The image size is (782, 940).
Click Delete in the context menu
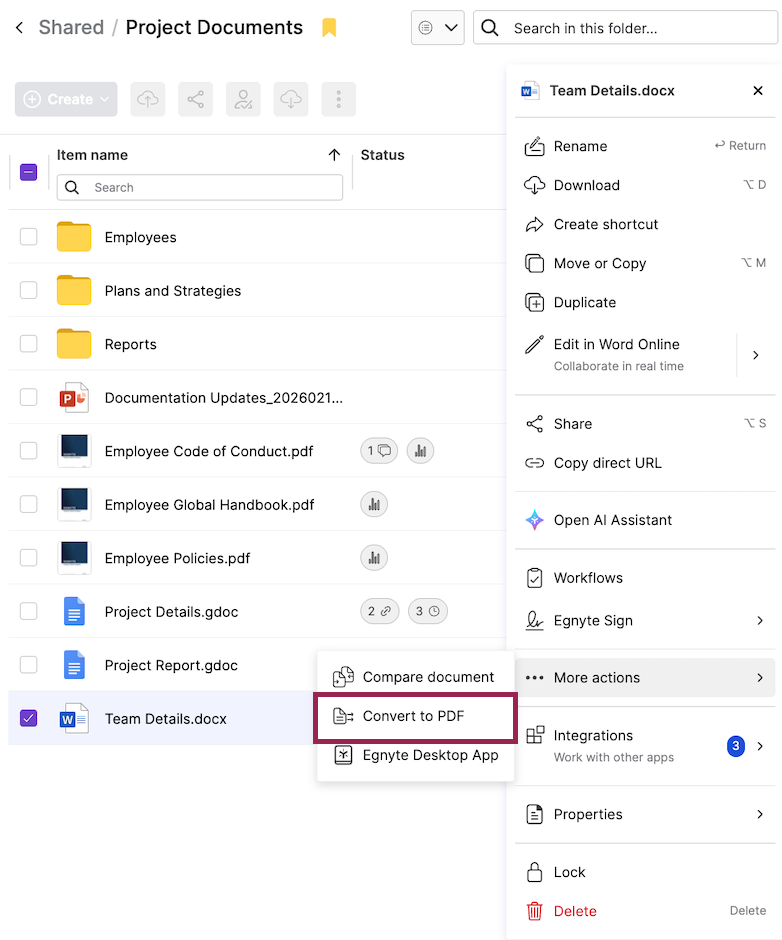pyautogui.click(x=575, y=911)
